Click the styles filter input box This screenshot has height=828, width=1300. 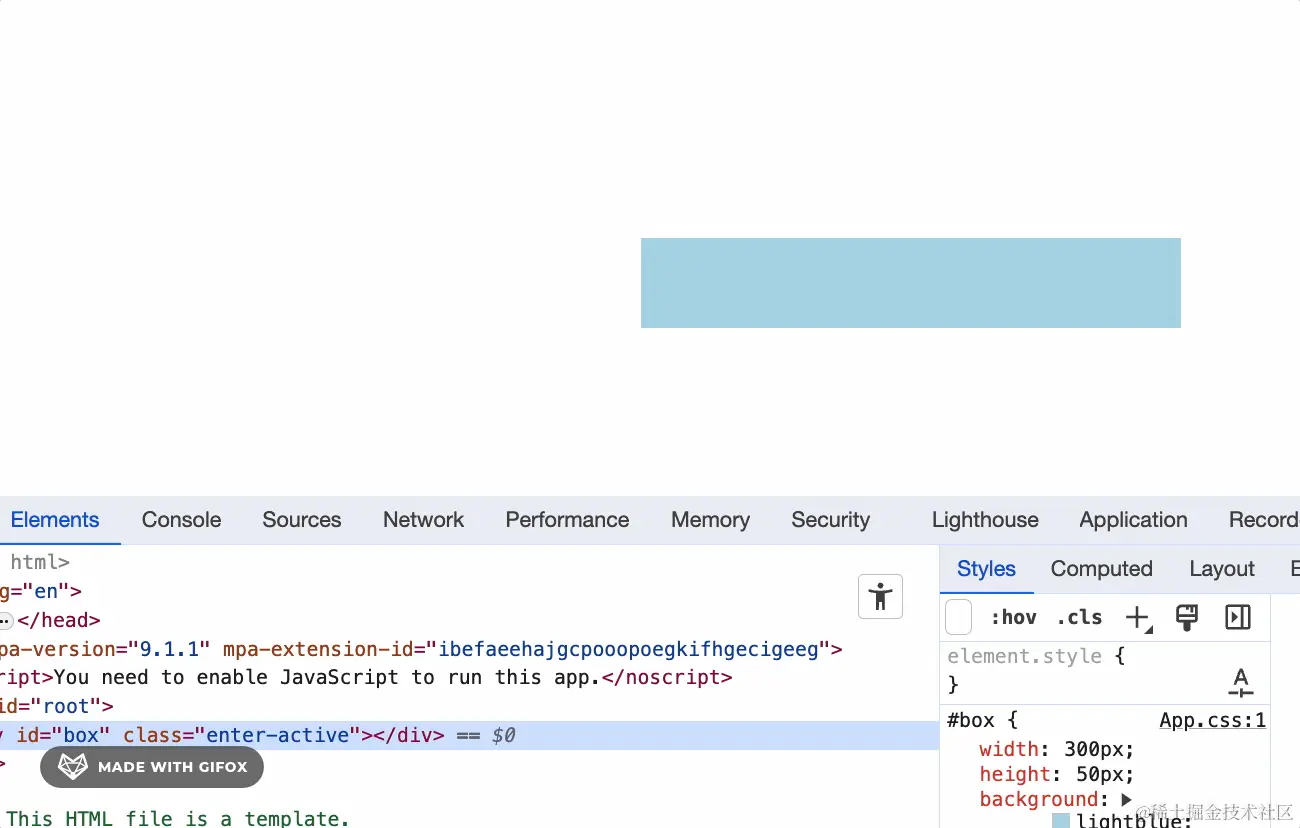pos(958,617)
